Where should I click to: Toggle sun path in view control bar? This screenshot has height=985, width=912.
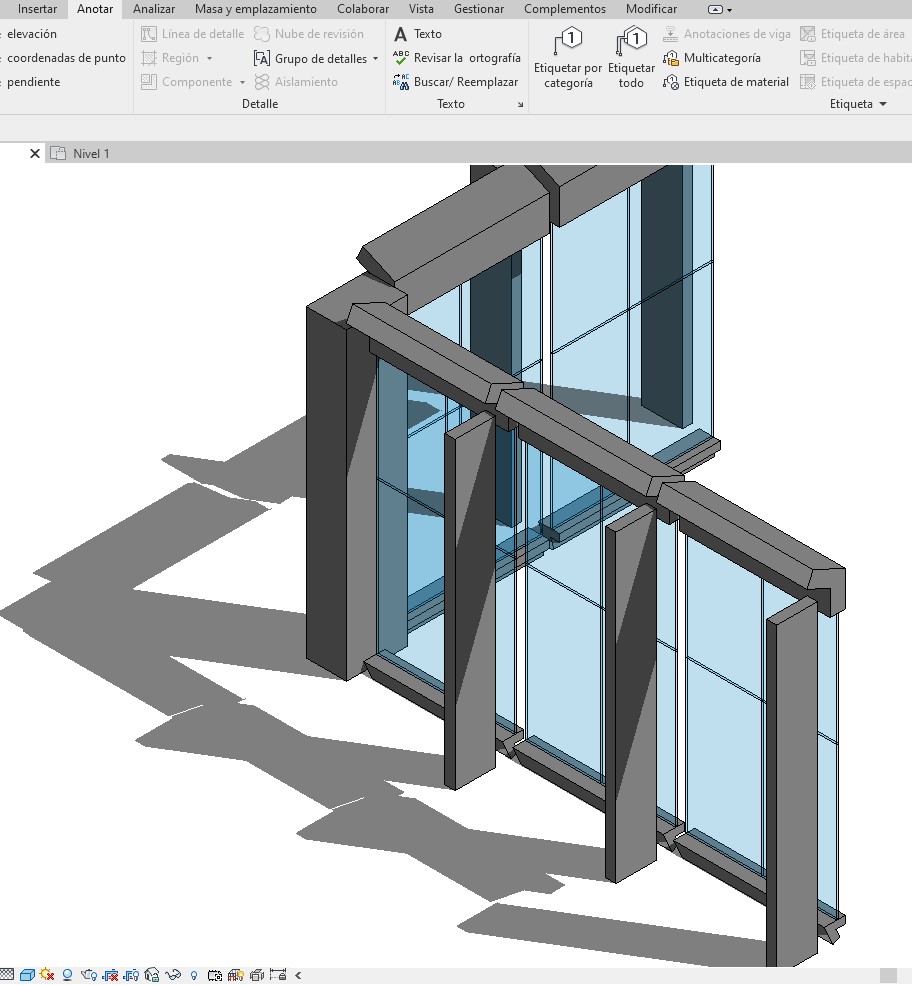[x=47, y=975]
